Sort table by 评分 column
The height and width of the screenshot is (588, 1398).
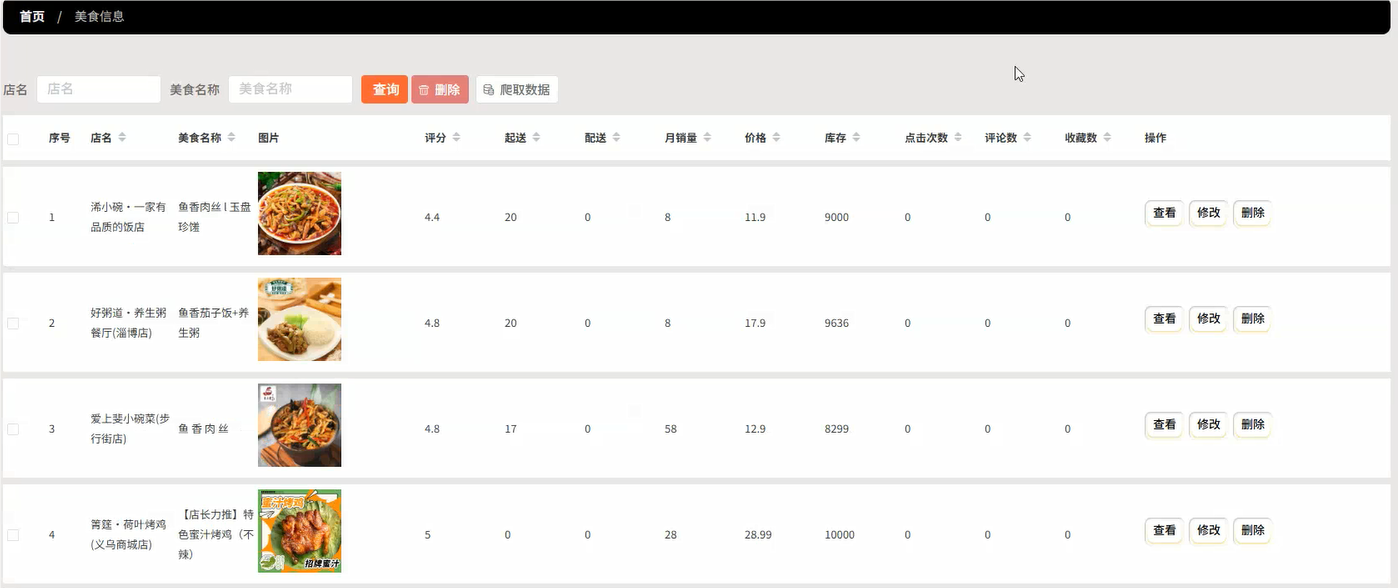(x=456, y=138)
